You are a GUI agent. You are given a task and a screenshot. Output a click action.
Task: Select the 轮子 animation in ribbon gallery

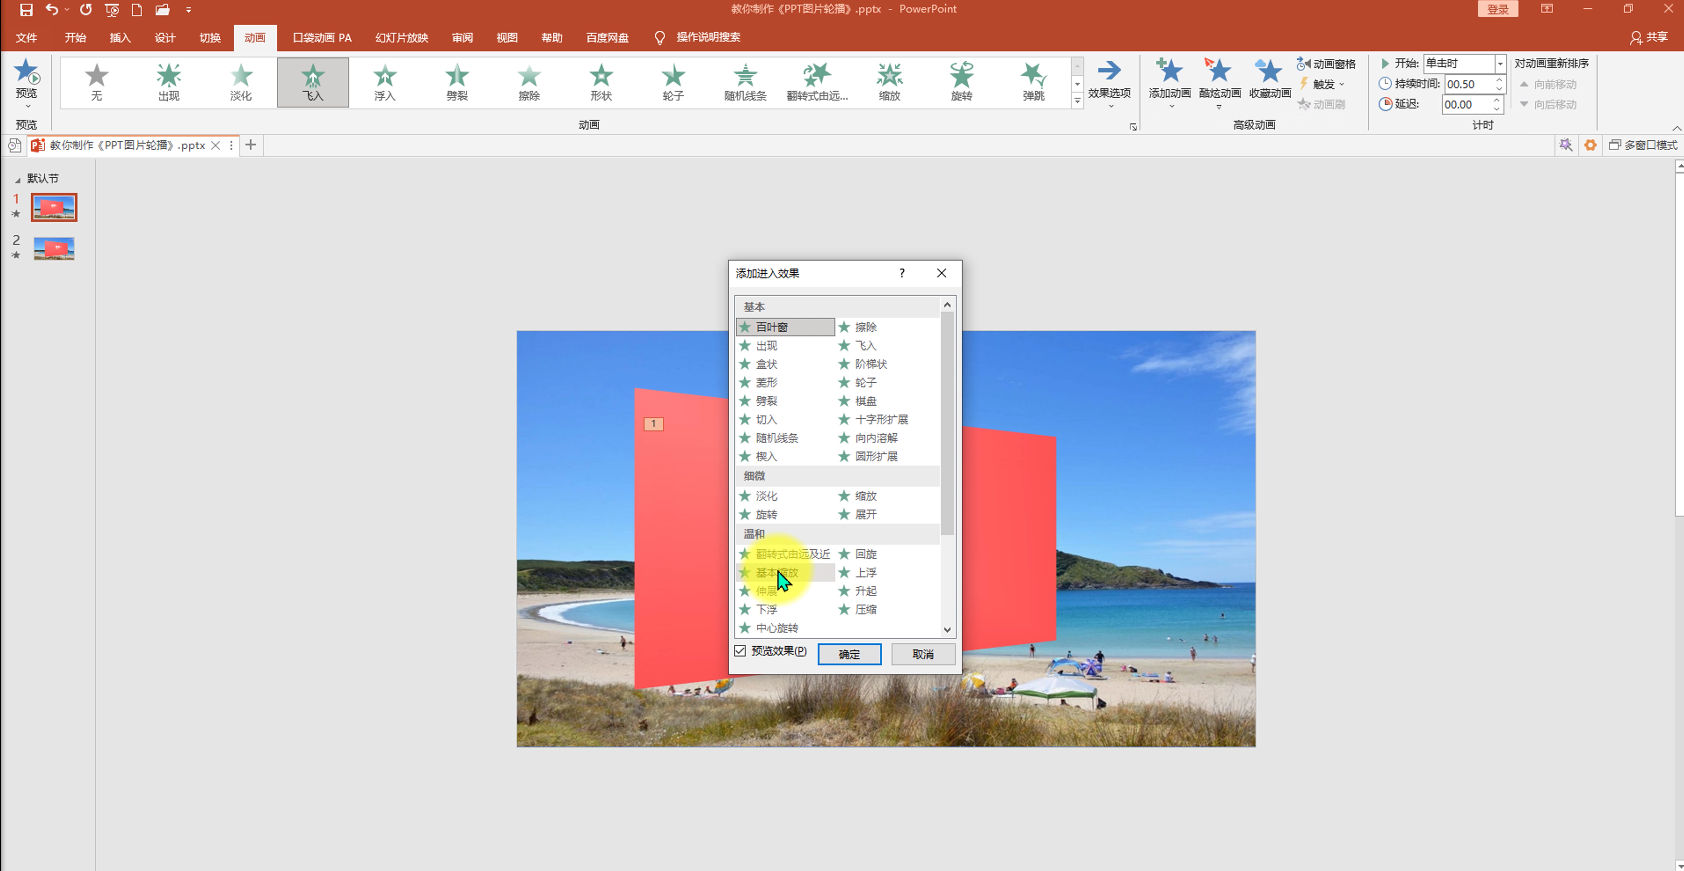(673, 82)
